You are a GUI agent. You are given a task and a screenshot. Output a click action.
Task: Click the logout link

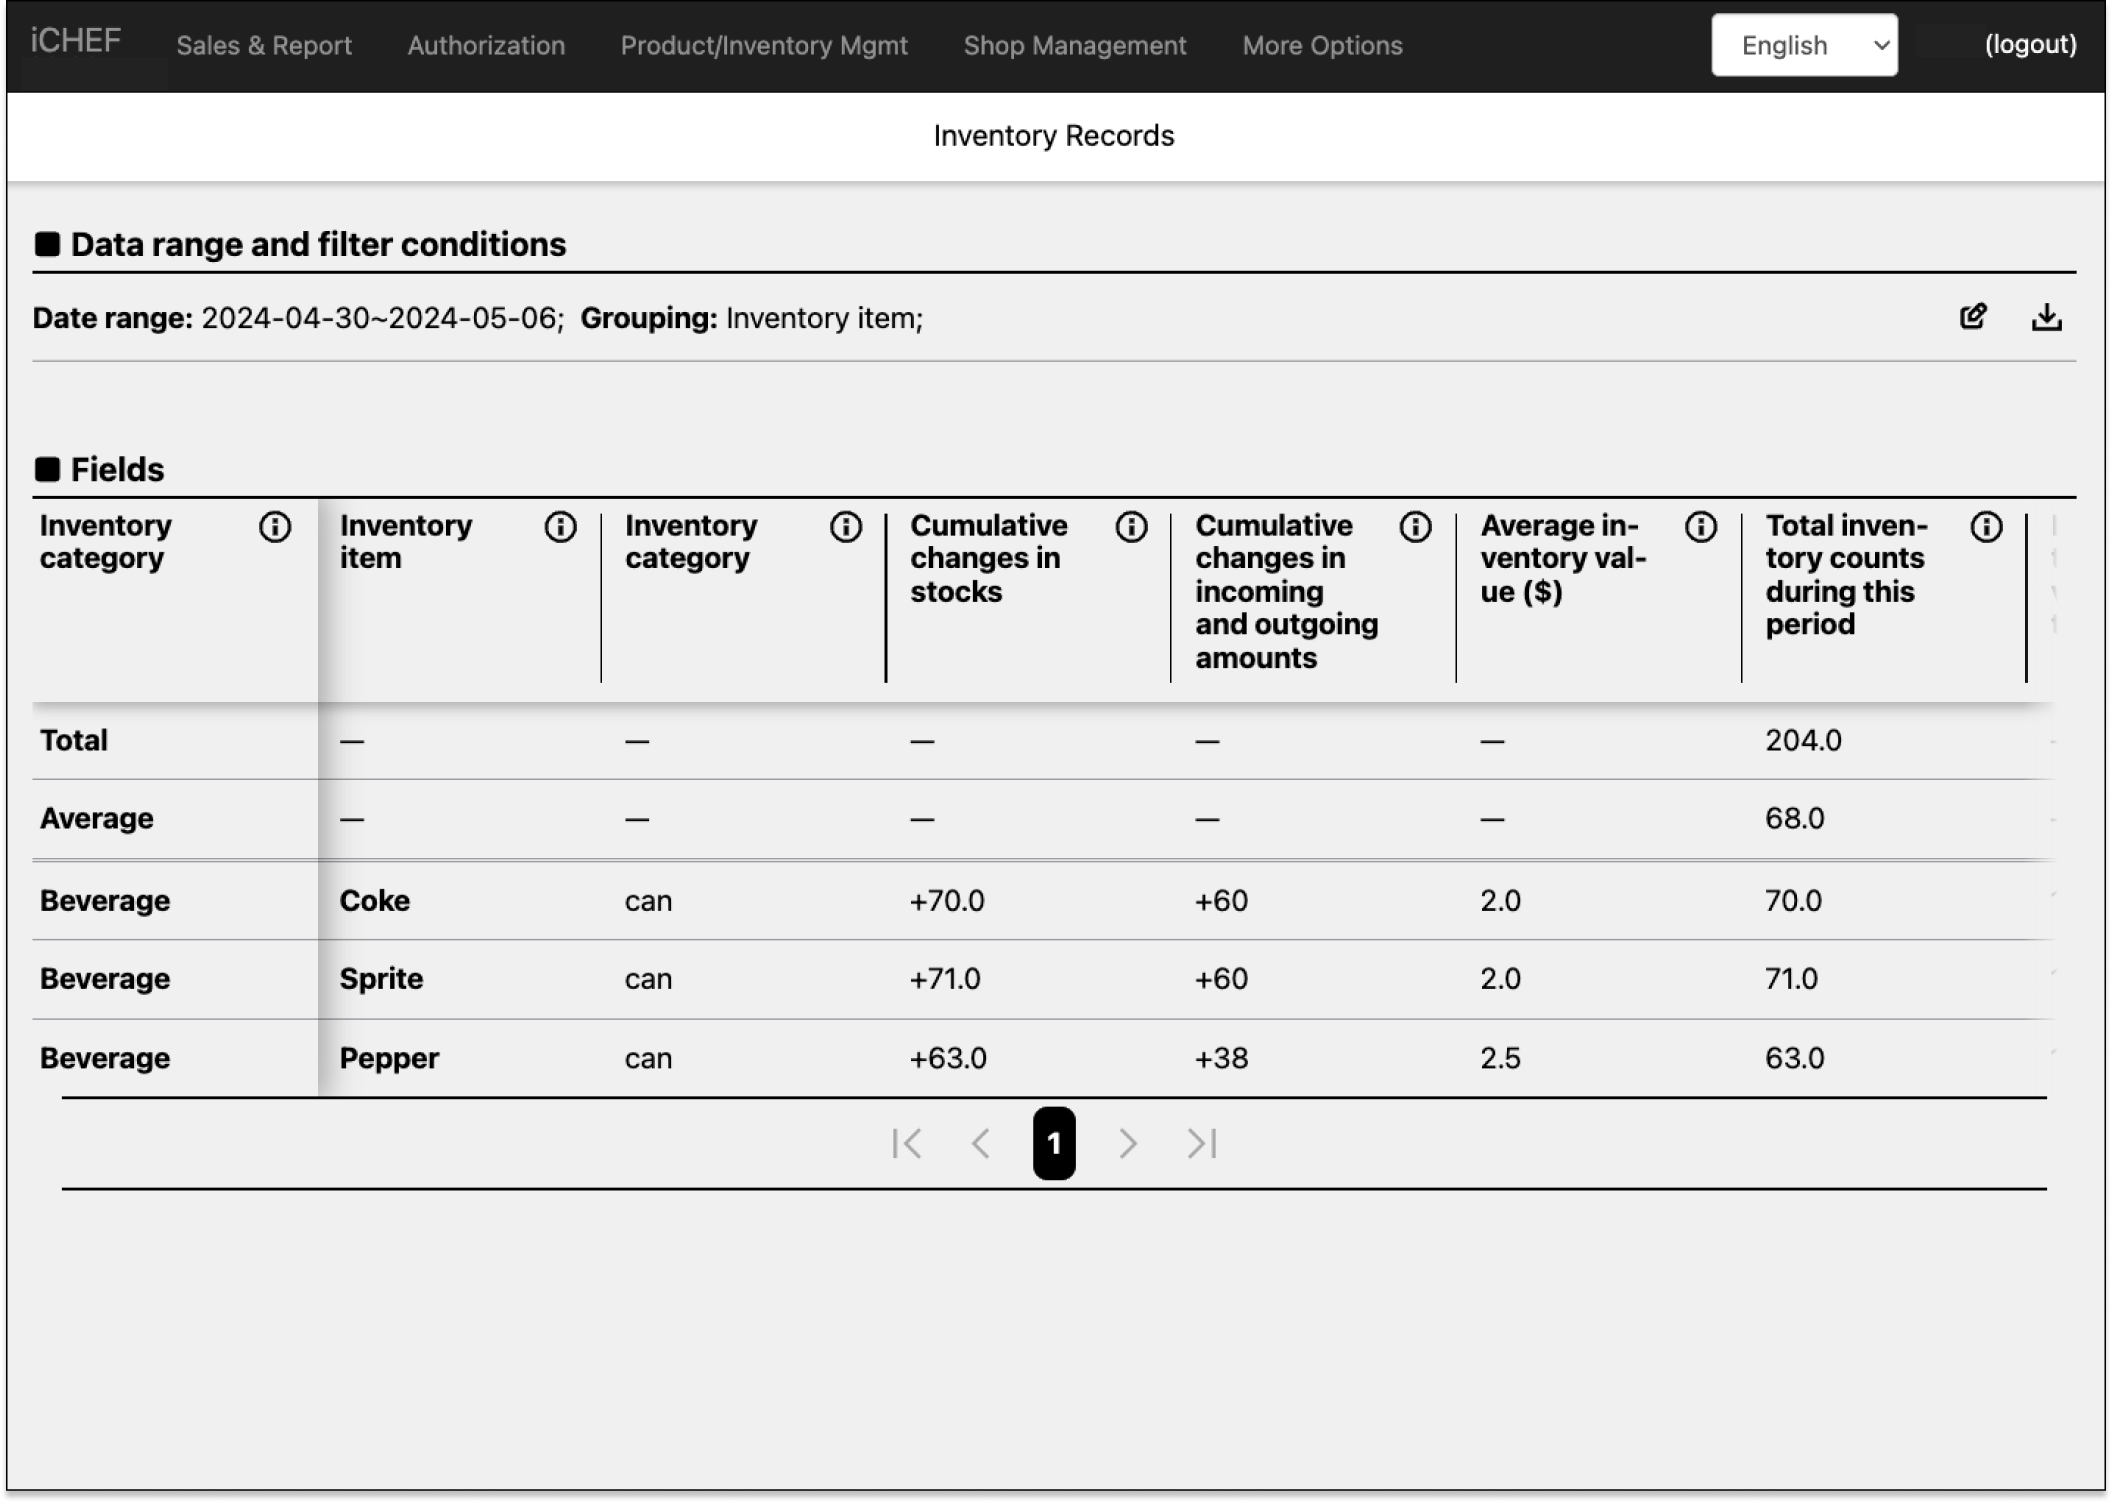[2030, 45]
